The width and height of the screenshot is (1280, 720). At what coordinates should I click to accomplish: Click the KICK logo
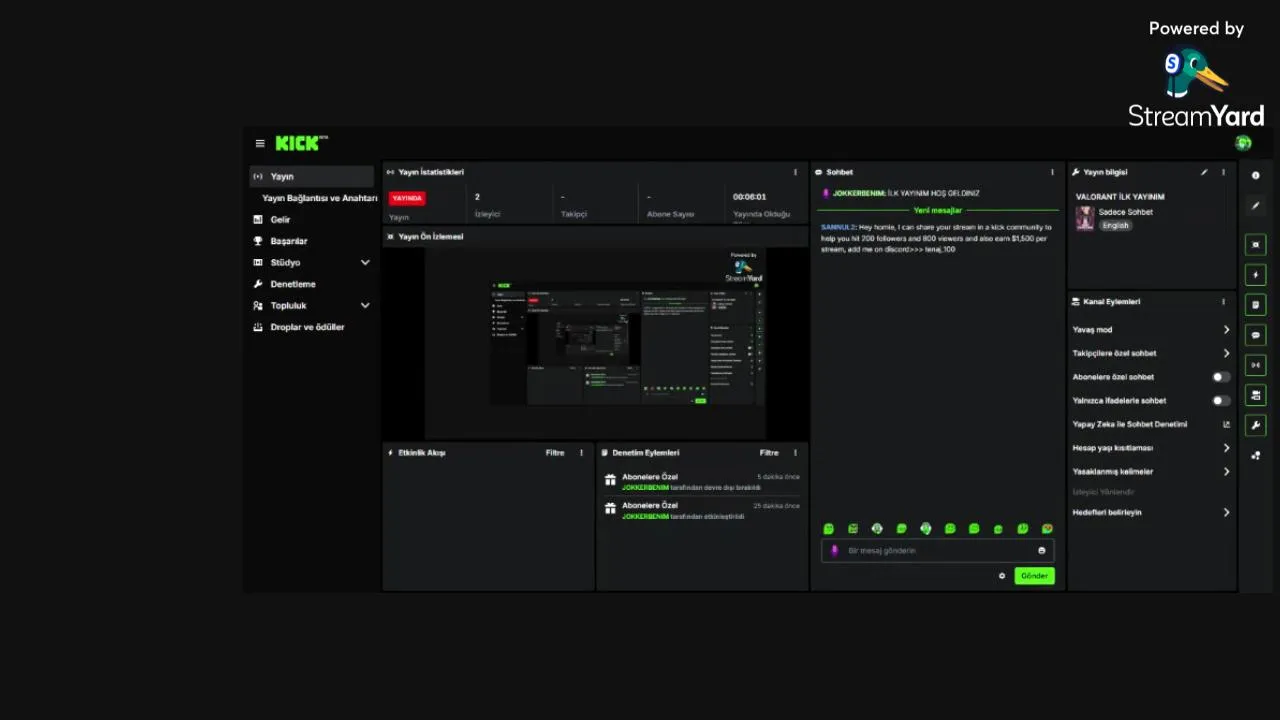click(300, 143)
